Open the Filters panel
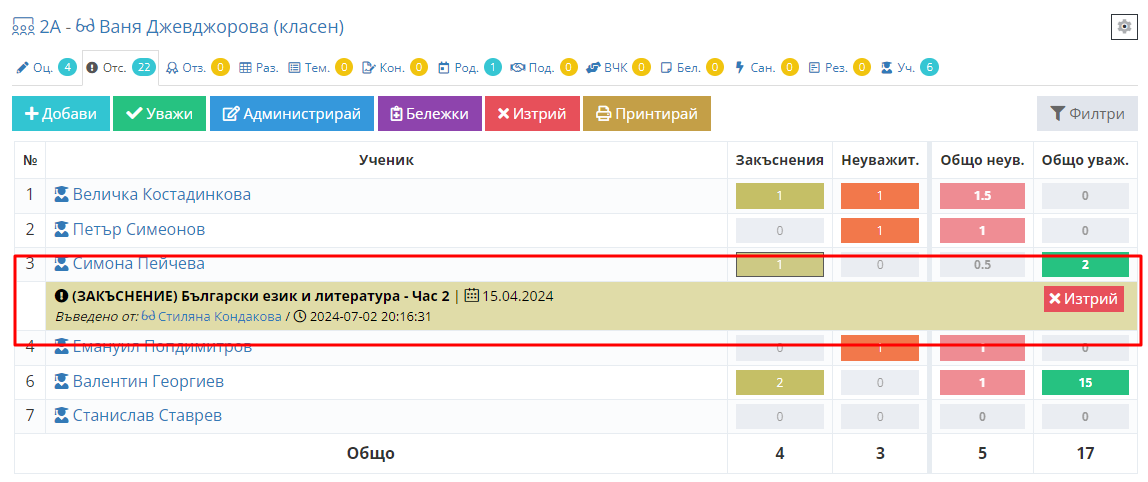 (1087, 114)
